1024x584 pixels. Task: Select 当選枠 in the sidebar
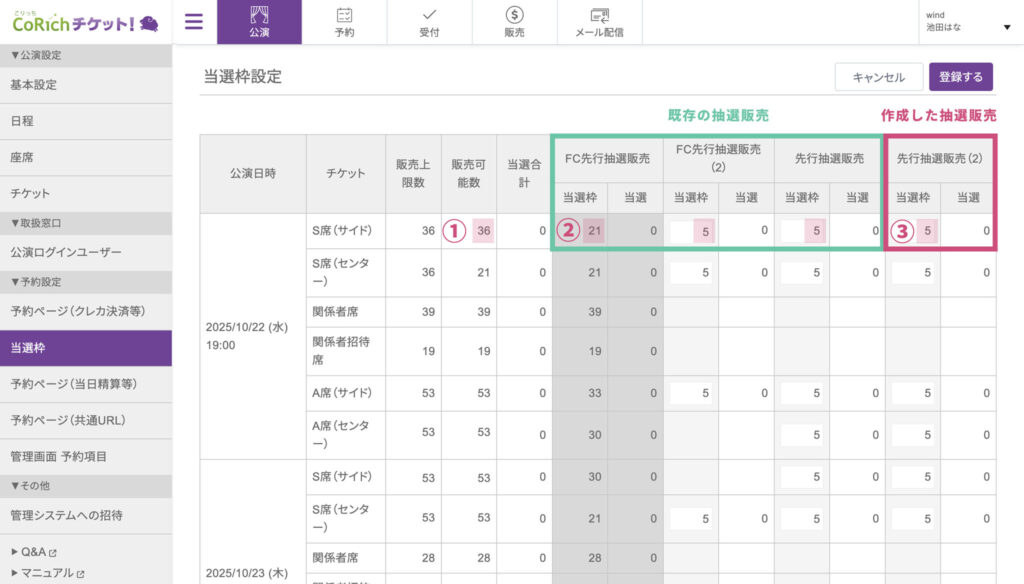28,348
